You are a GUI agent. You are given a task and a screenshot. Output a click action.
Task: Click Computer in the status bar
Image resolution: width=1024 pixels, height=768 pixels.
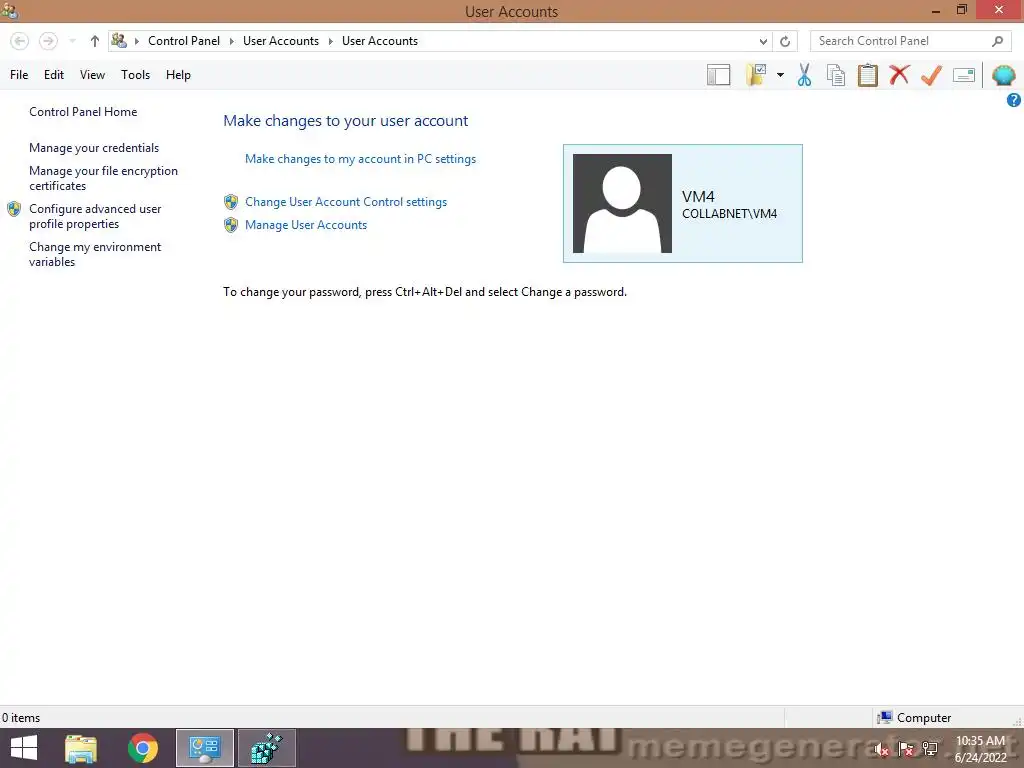[x=923, y=718]
